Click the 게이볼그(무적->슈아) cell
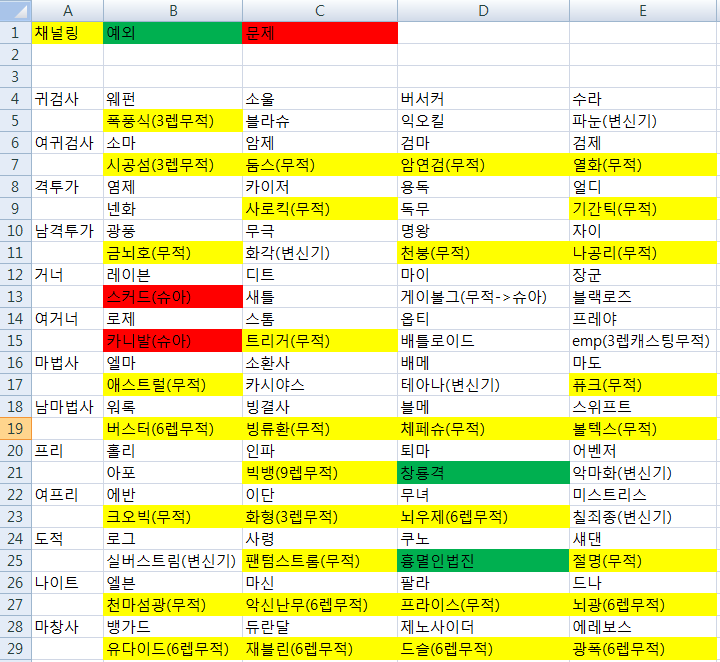Image resolution: width=720 pixels, height=662 pixels. (x=483, y=296)
